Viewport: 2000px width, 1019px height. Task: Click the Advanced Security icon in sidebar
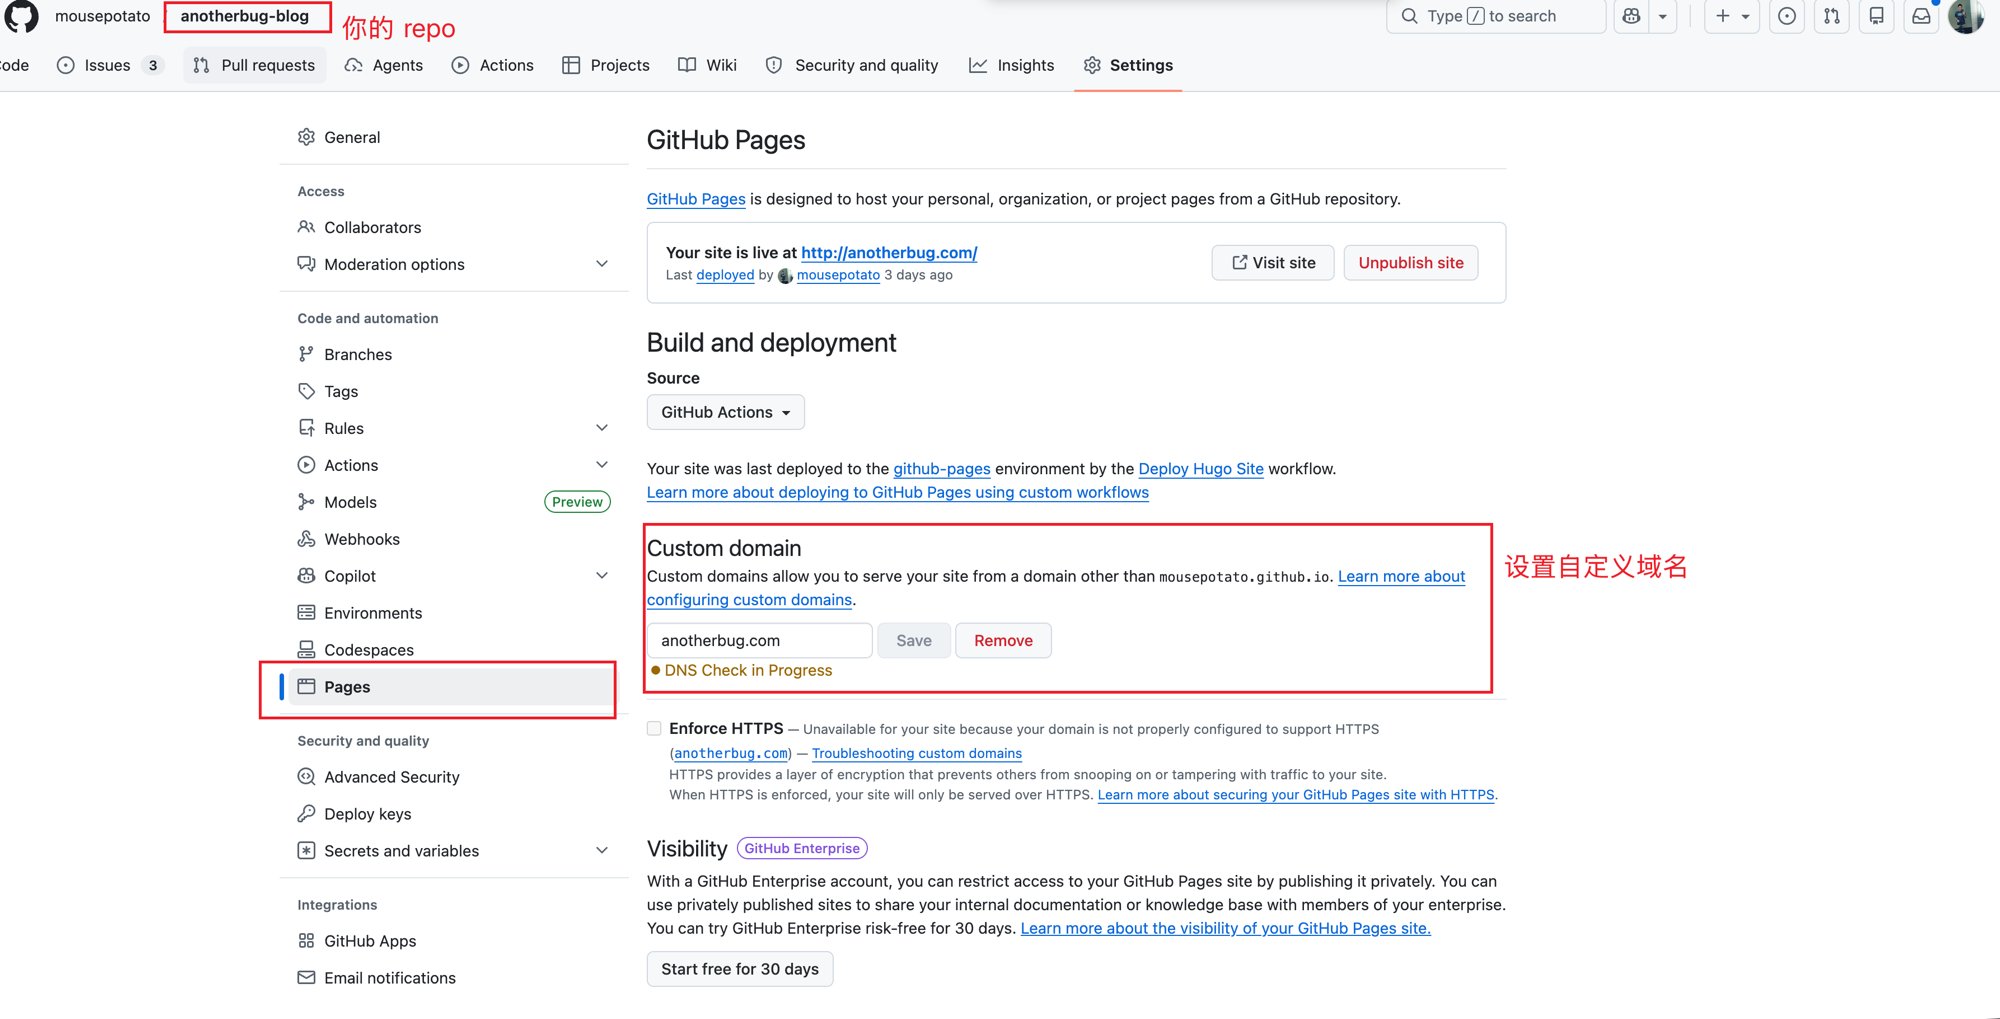pos(306,777)
